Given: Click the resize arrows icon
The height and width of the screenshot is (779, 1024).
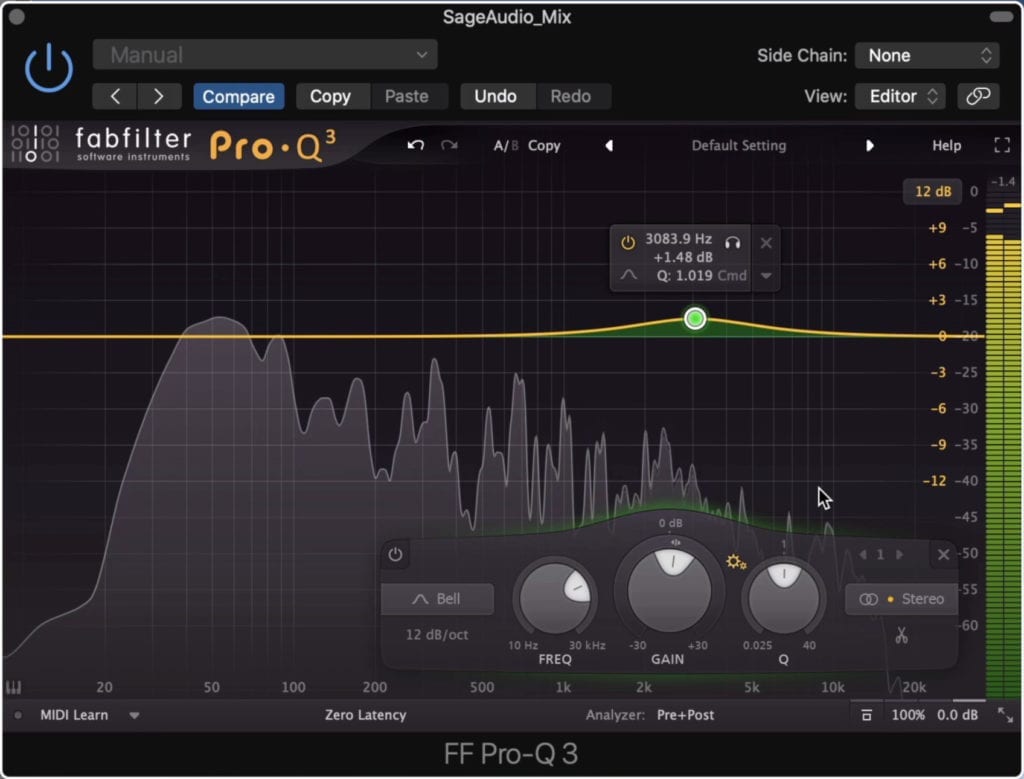Looking at the screenshot, I should [x=1004, y=715].
